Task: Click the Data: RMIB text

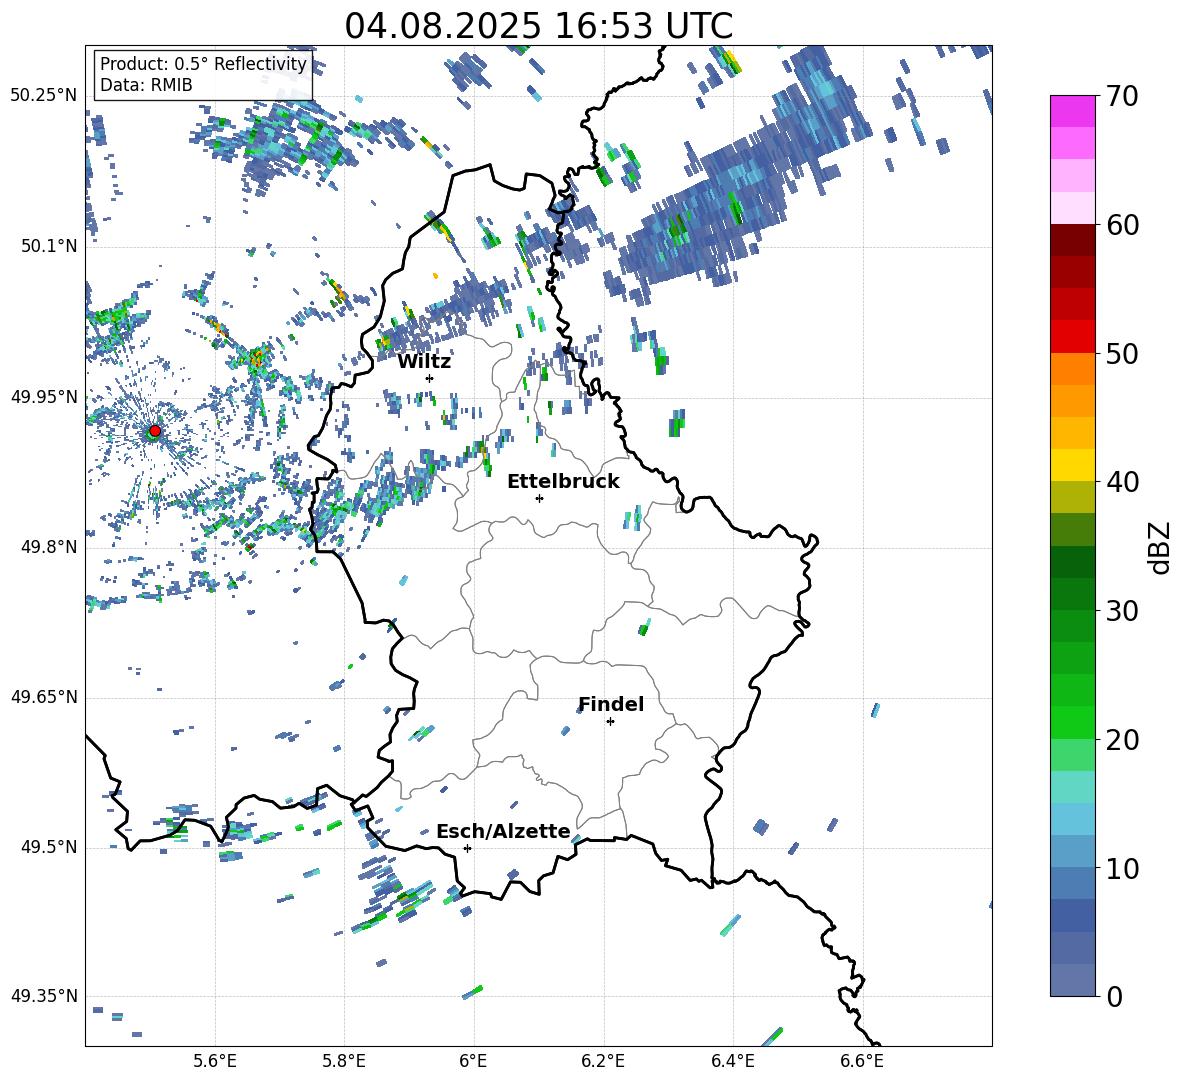Action: [x=146, y=85]
